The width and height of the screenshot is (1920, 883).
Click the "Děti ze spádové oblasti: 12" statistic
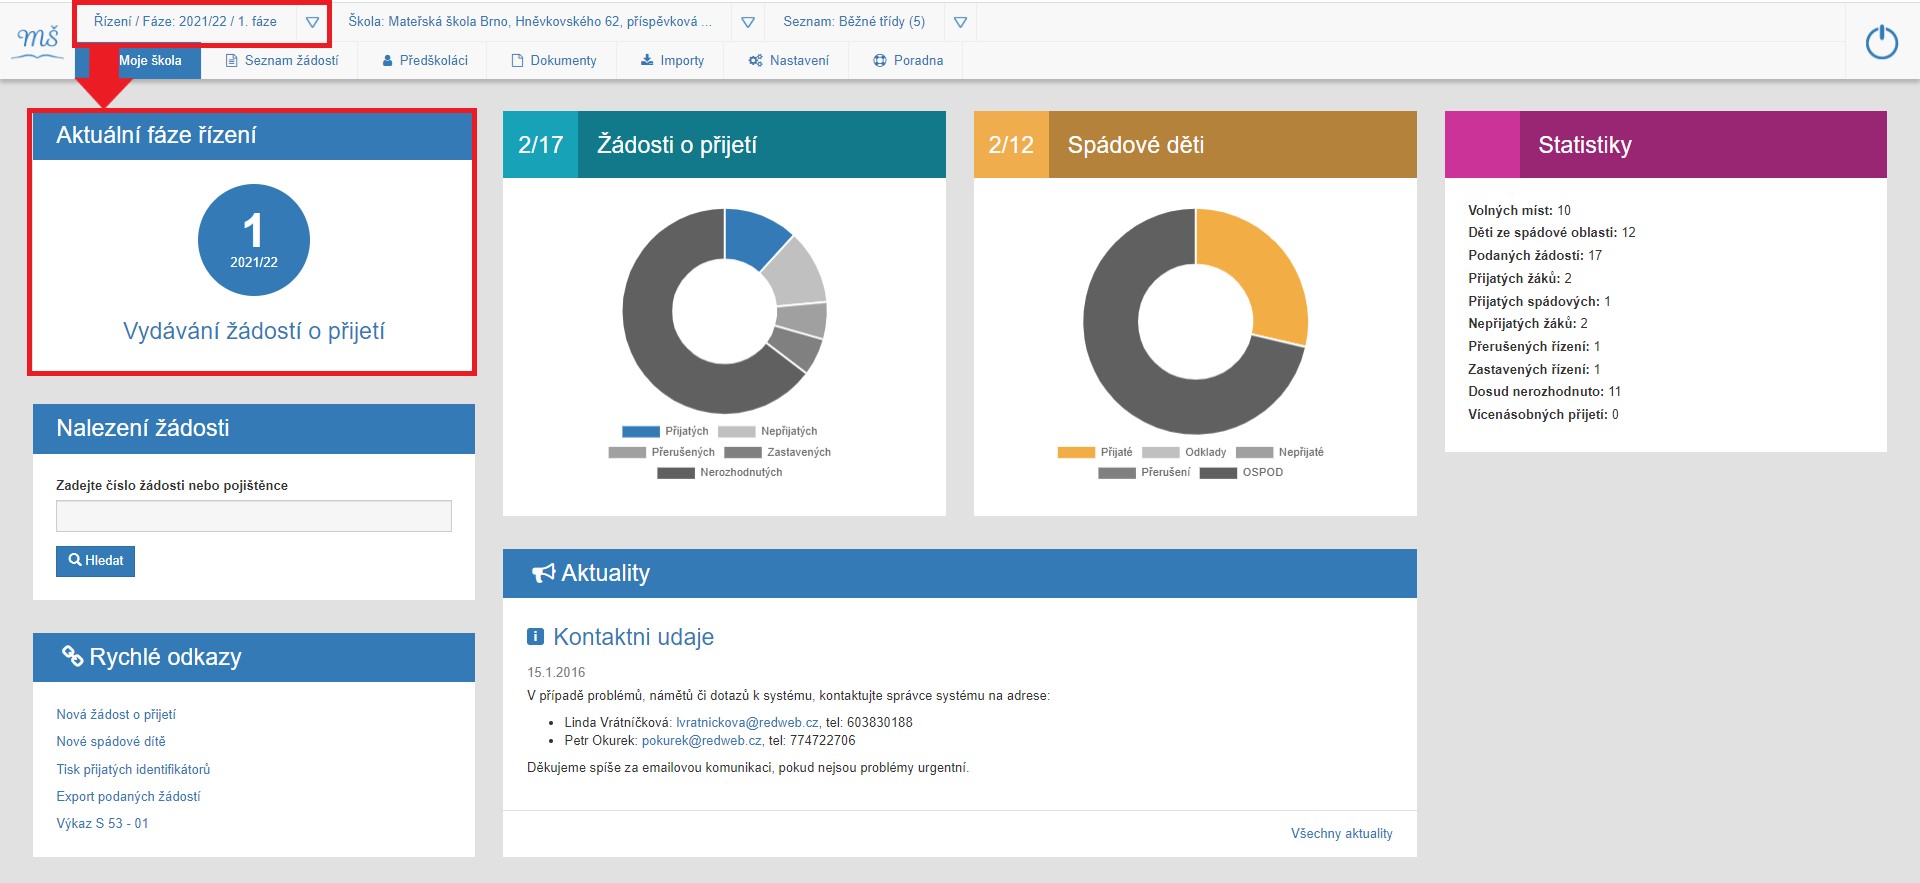(1552, 232)
